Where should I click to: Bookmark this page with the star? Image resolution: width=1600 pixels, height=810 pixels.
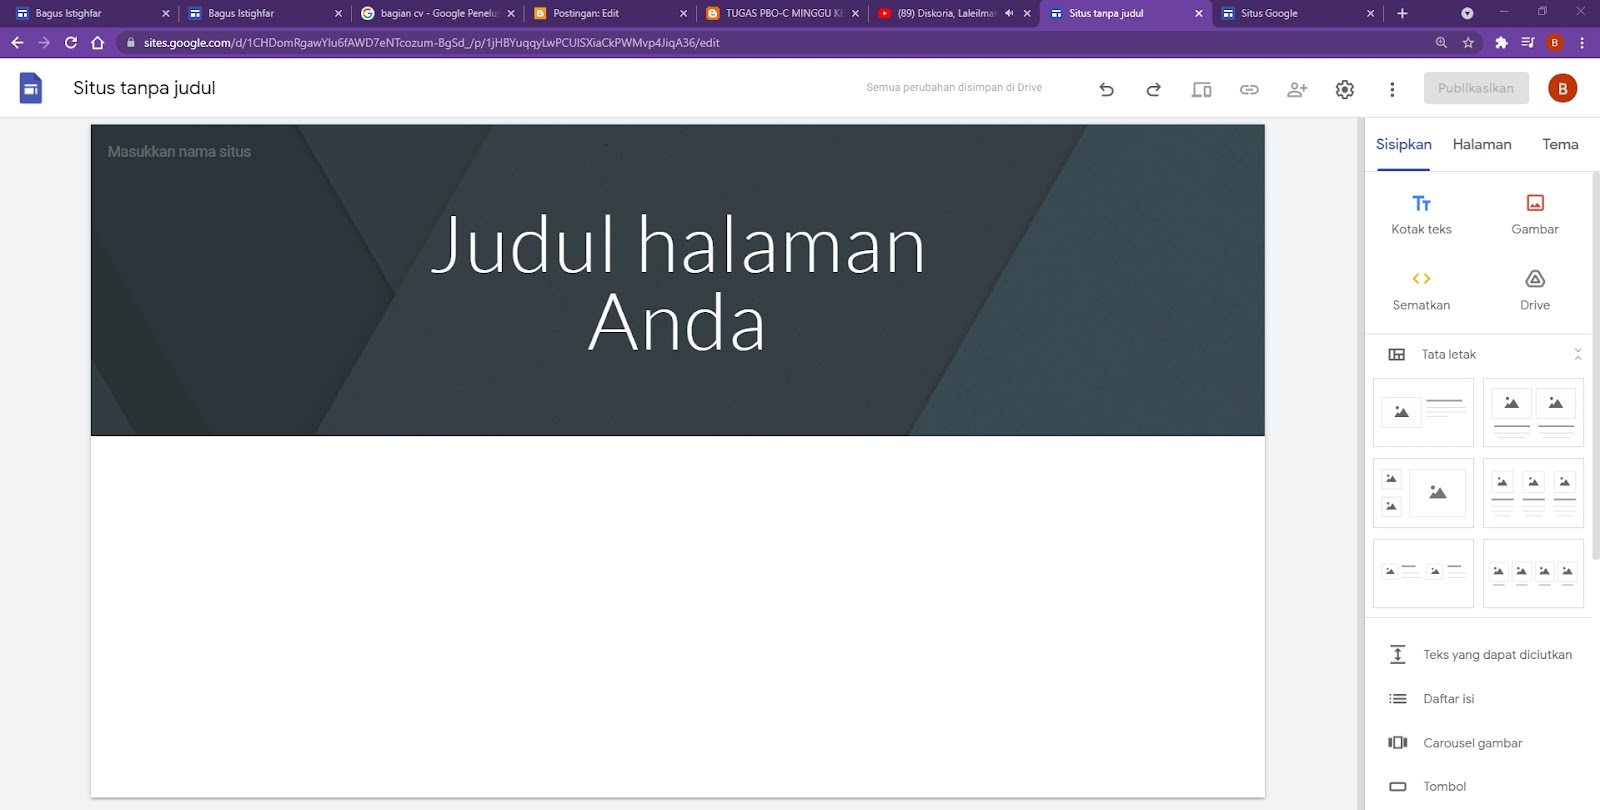pos(1468,42)
